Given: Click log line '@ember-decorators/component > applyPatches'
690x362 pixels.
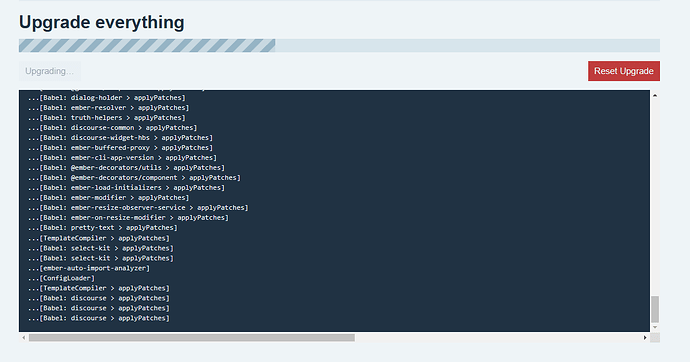Looking at the screenshot, I should click(134, 178).
